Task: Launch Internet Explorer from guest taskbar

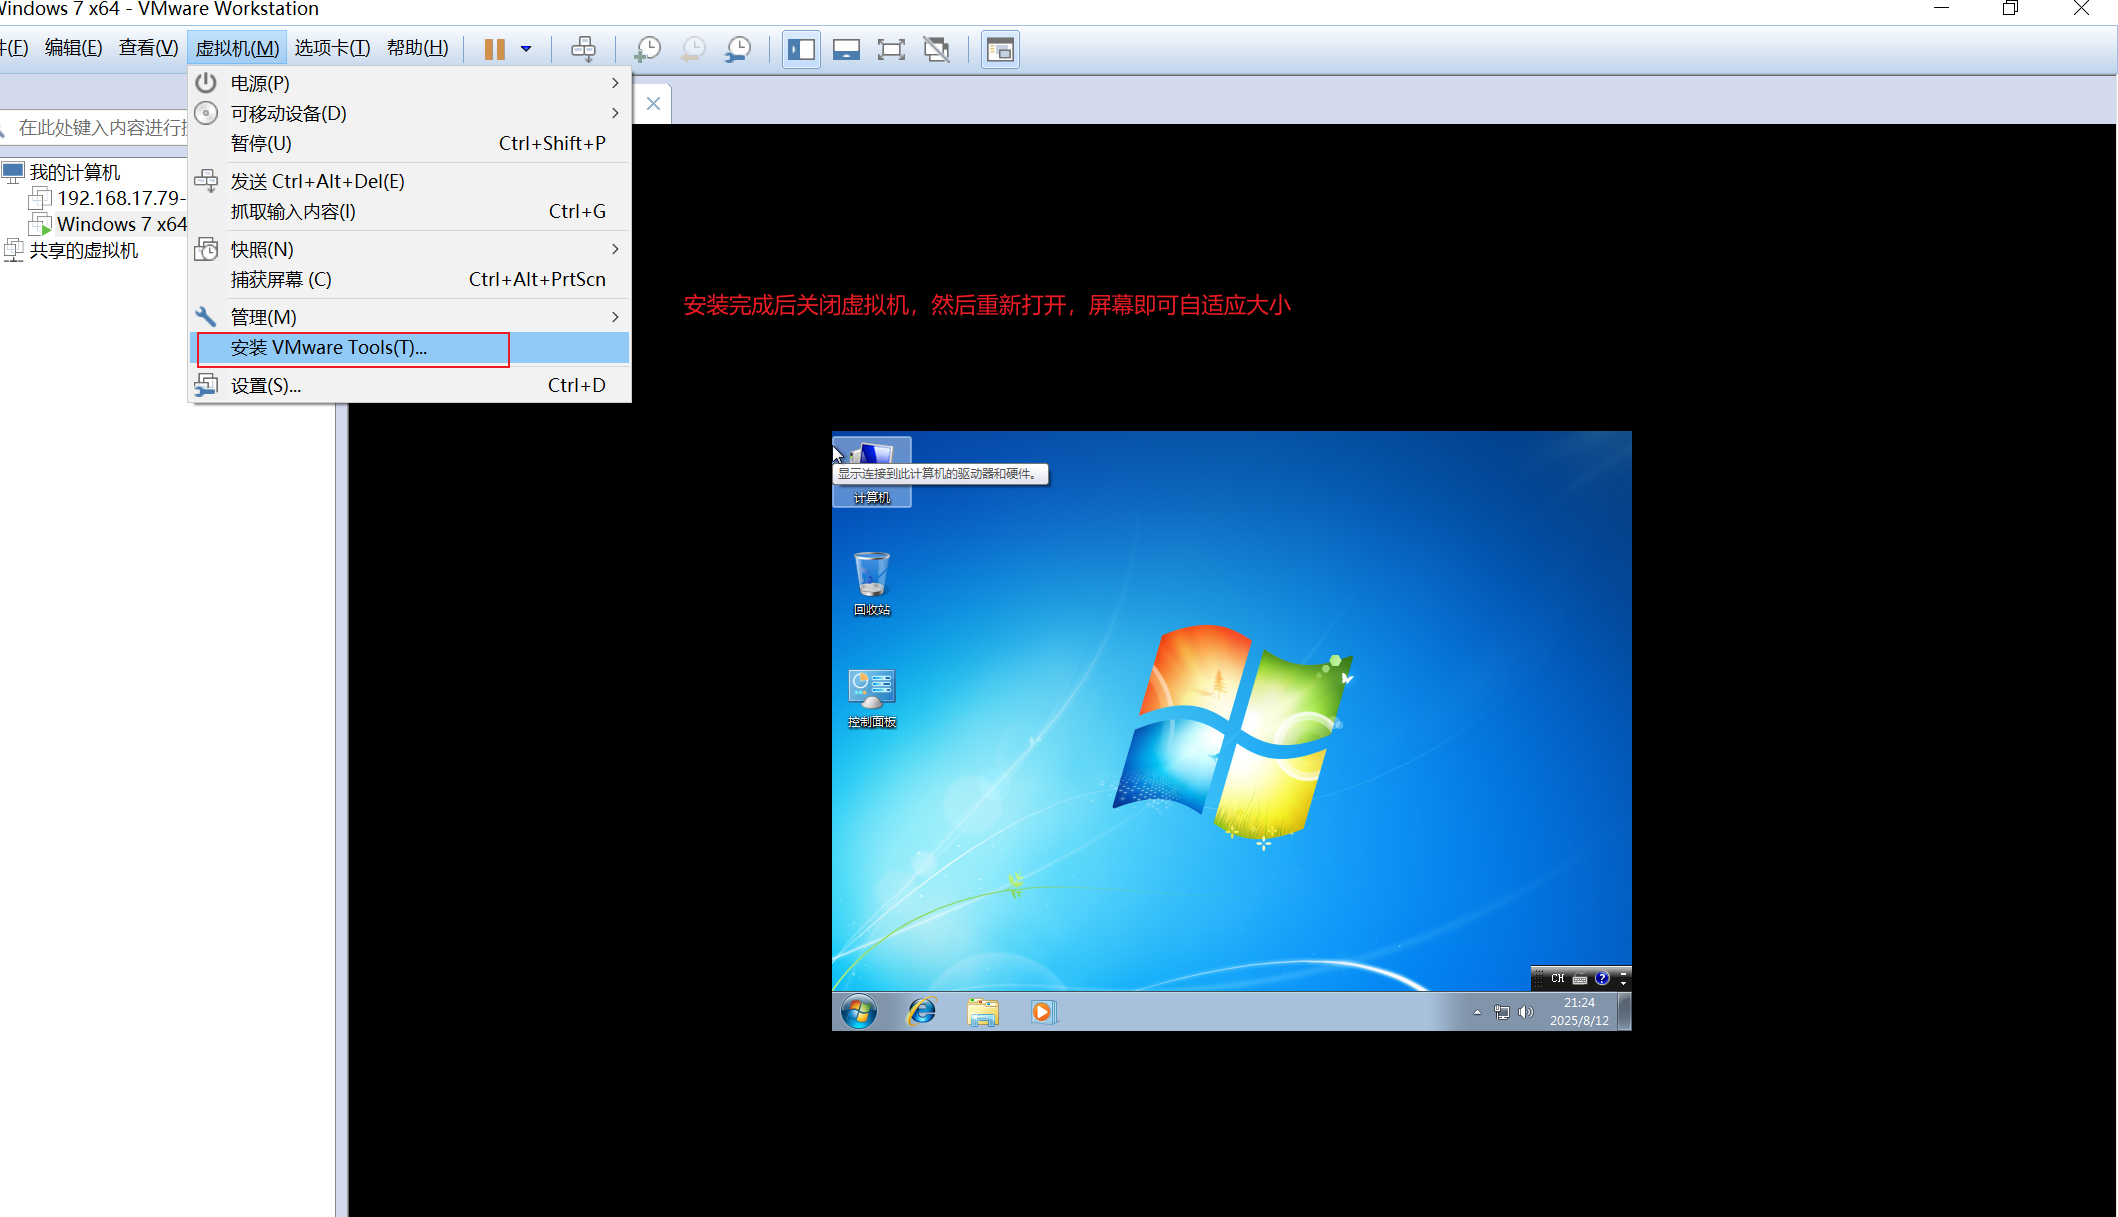Action: click(921, 1012)
